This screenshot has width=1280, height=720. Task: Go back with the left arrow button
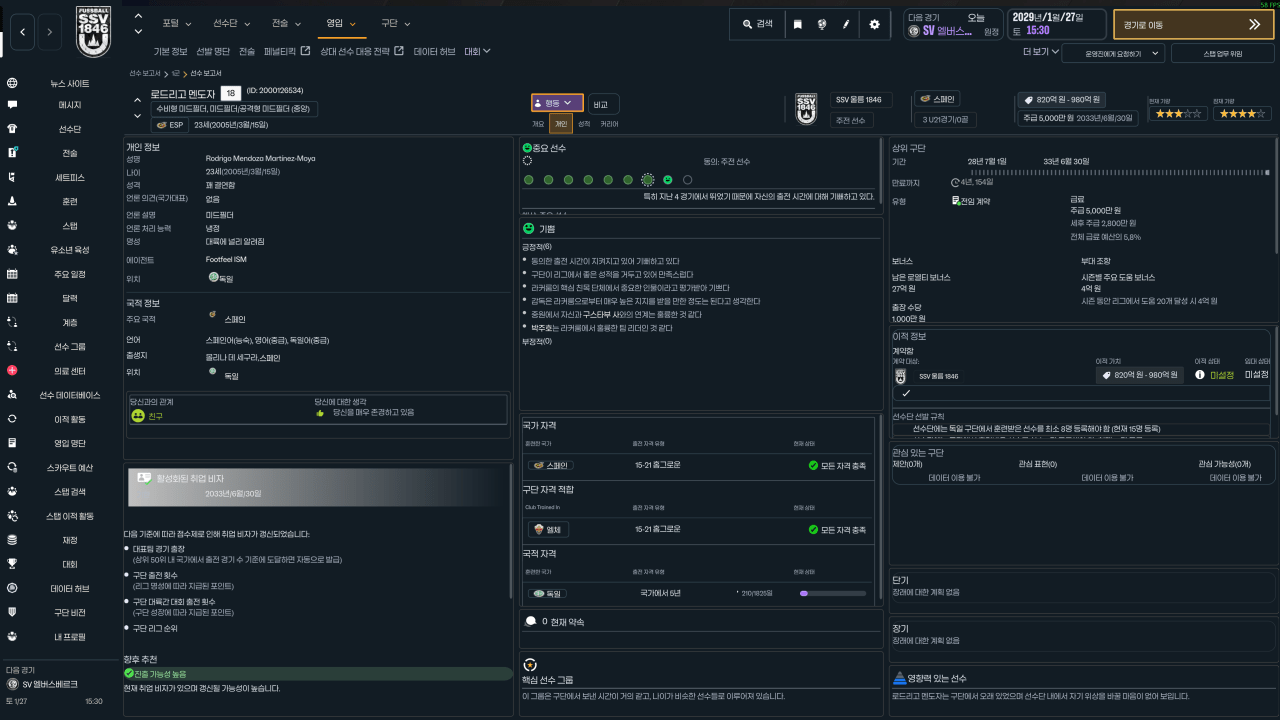pos(22,33)
